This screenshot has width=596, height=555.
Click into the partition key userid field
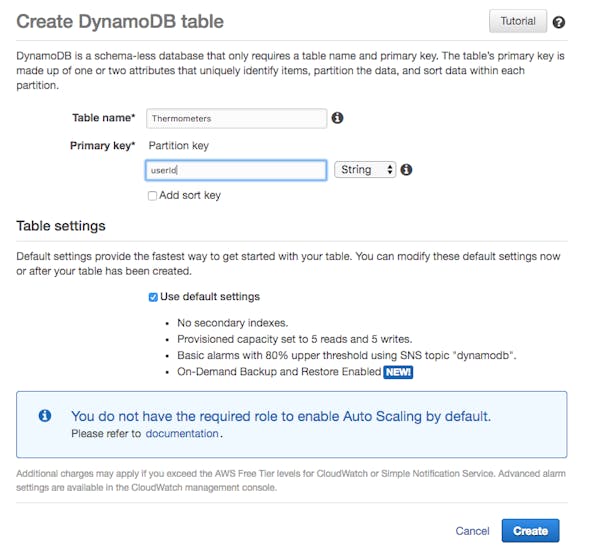click(236, 170)
